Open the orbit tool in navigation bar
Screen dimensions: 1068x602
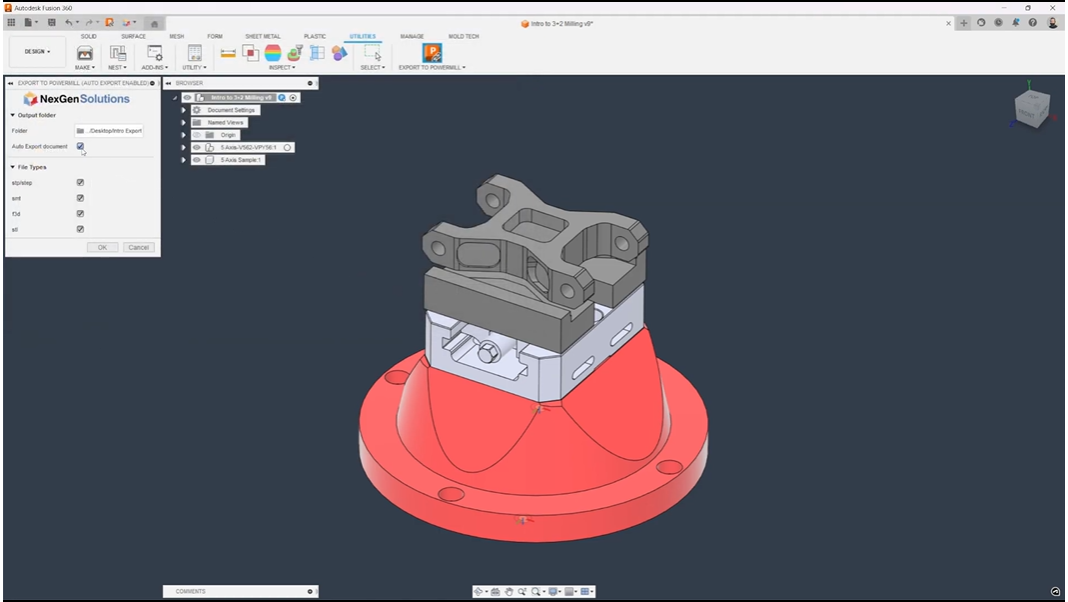pyautogui.click(x=478, y=592)
